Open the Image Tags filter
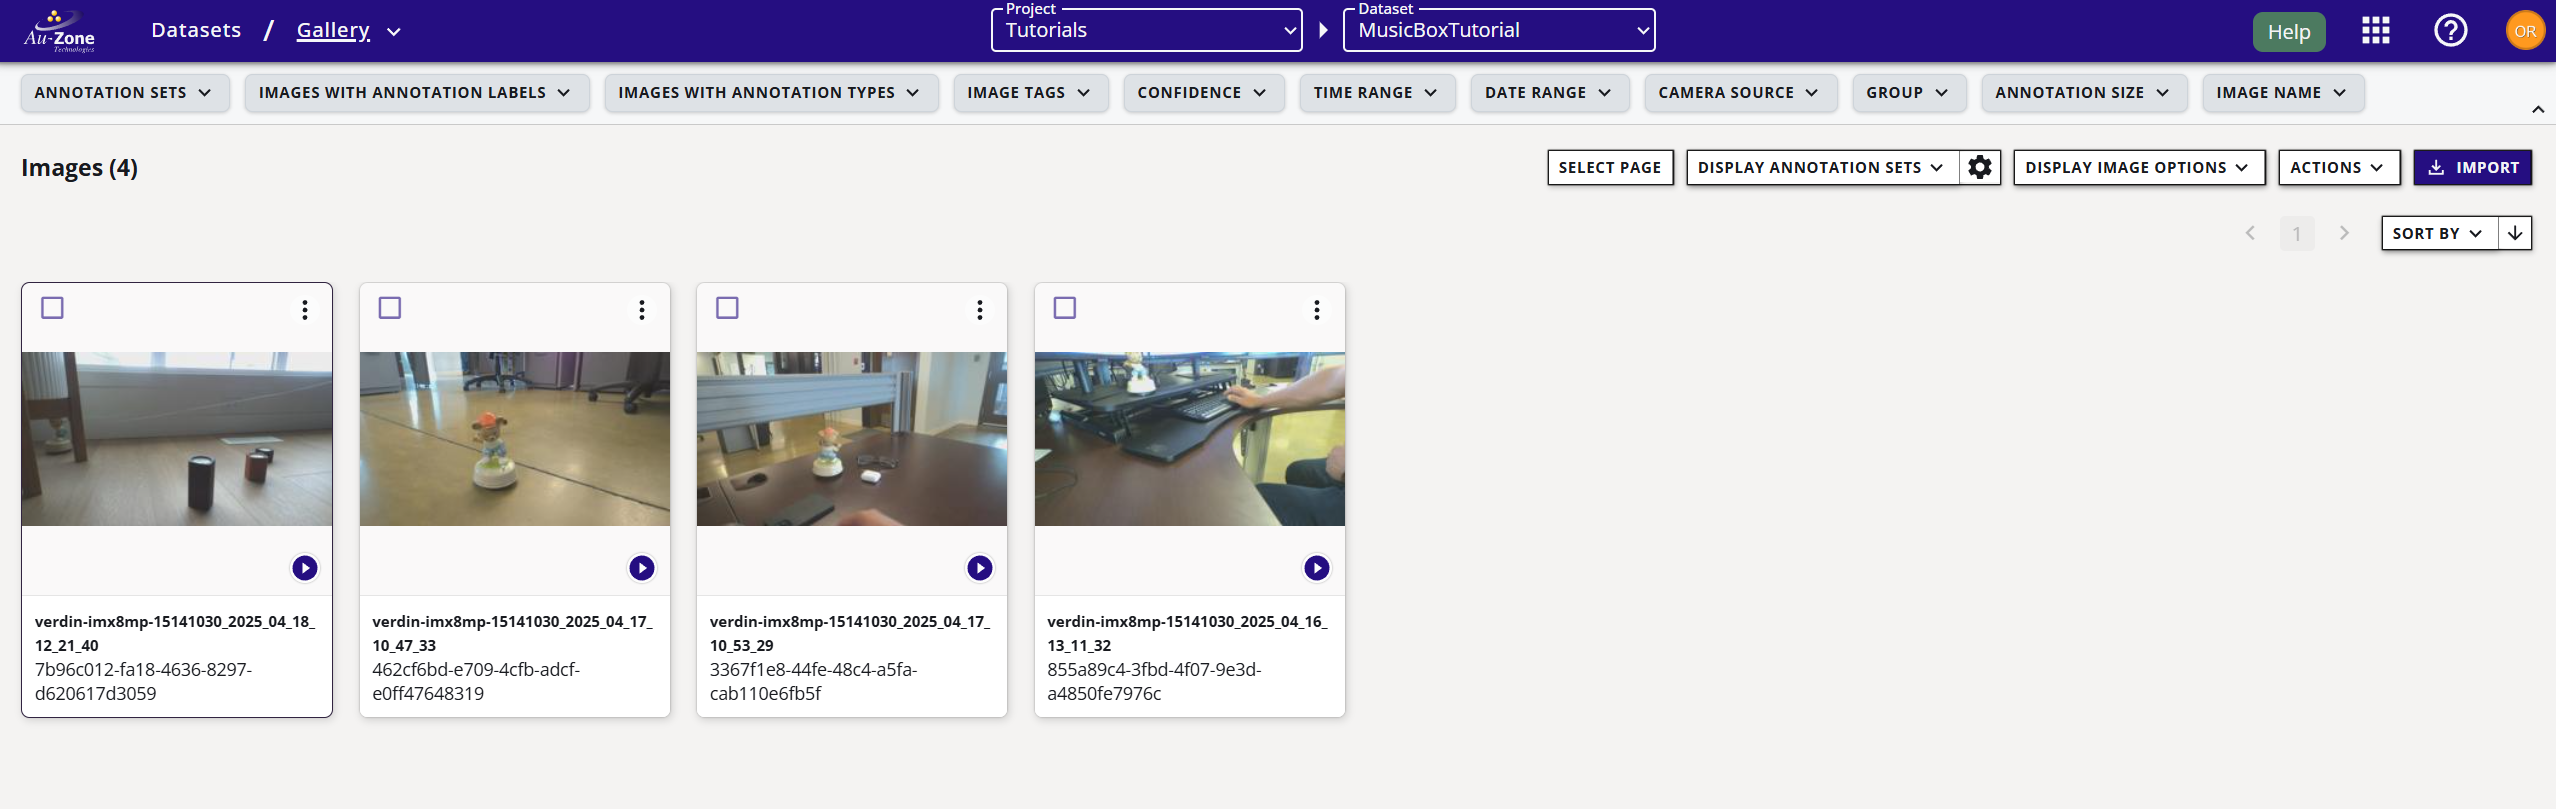 [x=1029, y=93]
